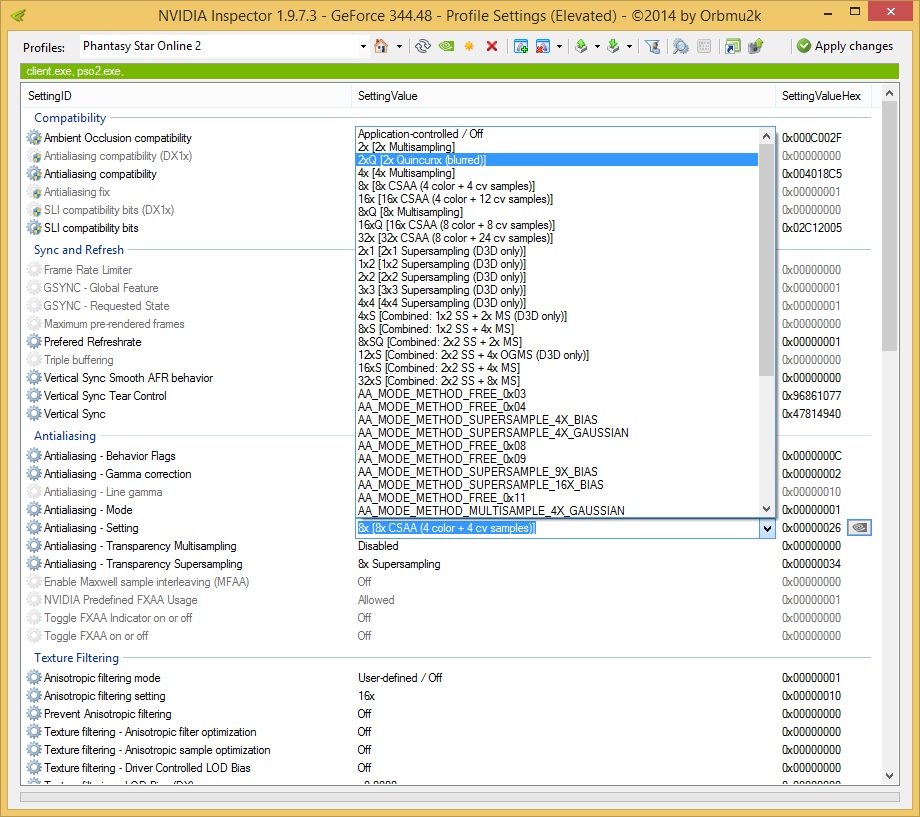Pick '8xSQ [Combined: 2x2 SS + 2x MS]'

pos(557,342)
